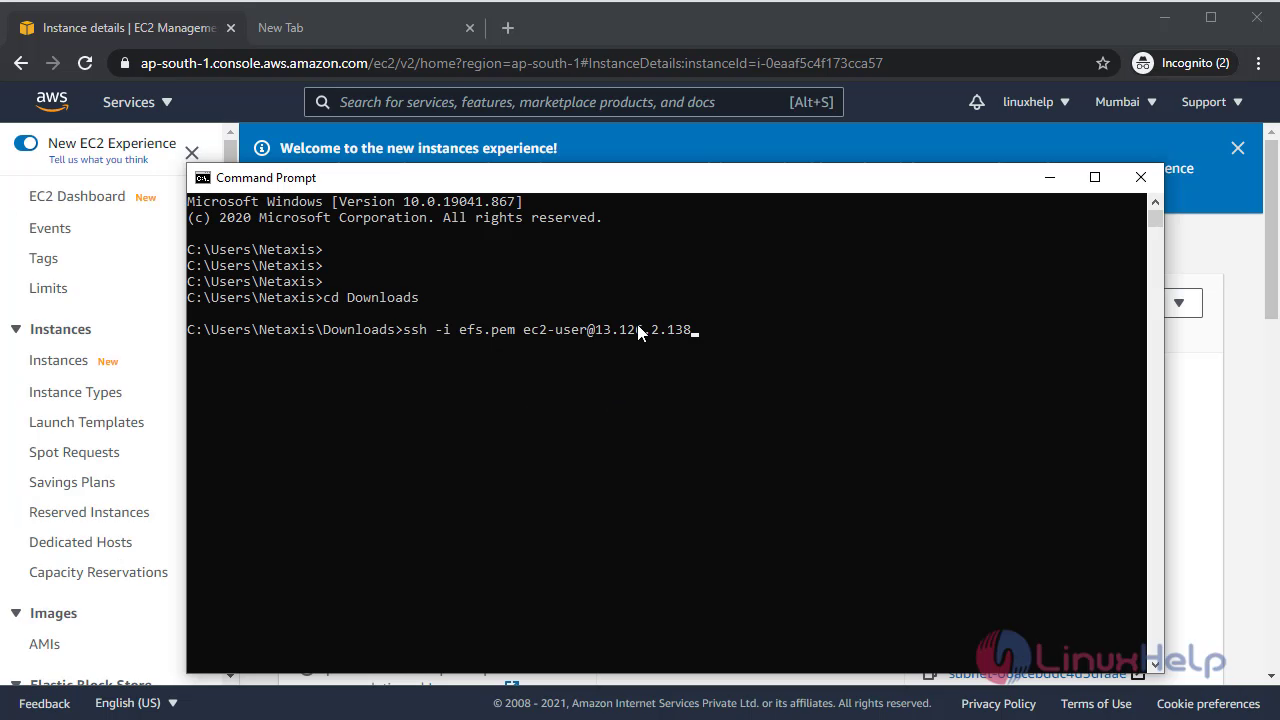Toggle the New EC2 Experience switch
This screenshot has width=1280, height=720.
pyautogui.click(x=26, y=143)
